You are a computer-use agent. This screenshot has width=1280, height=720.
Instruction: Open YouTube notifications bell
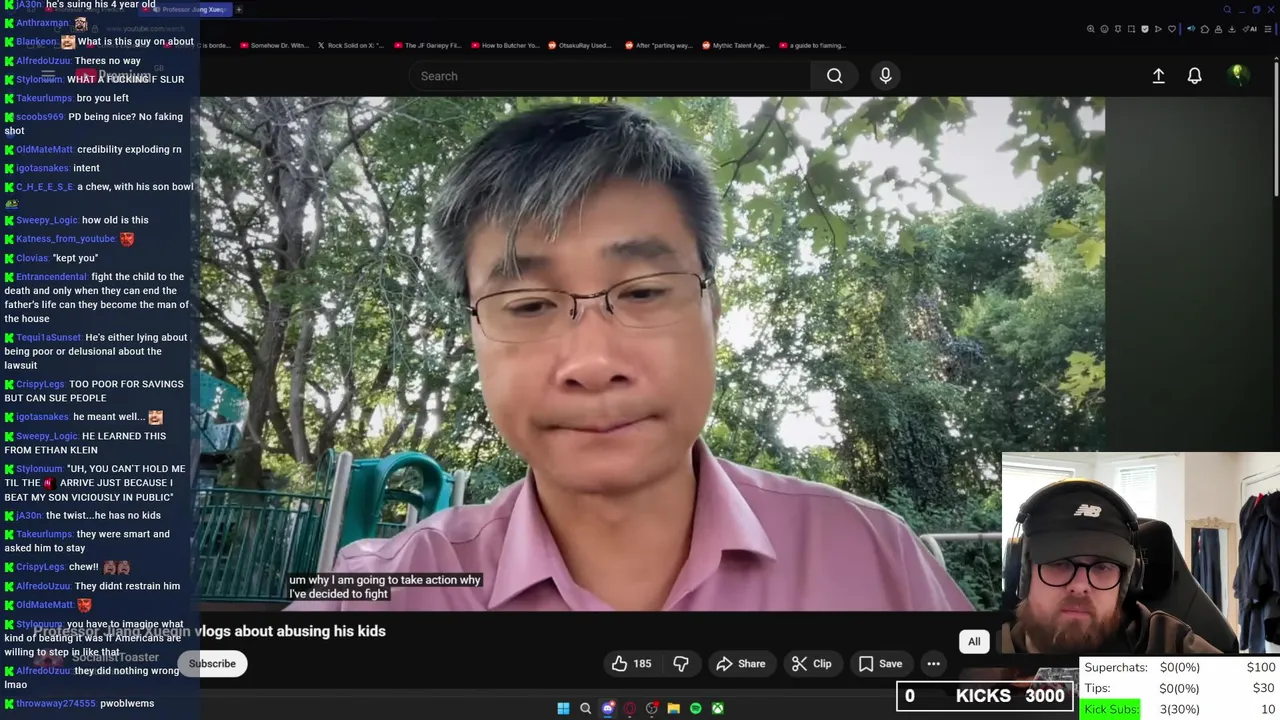coord(1194,76)
